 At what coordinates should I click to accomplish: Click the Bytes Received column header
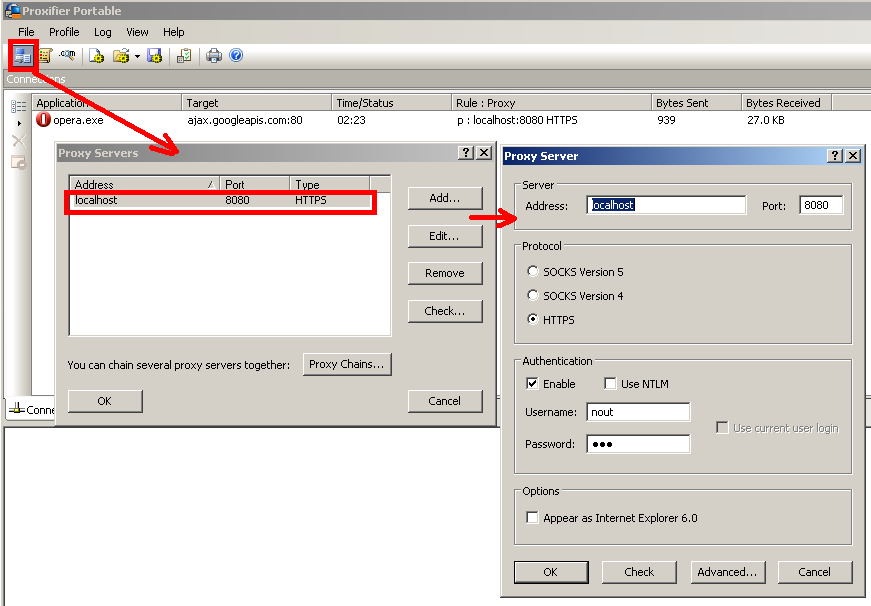(787, 103)
